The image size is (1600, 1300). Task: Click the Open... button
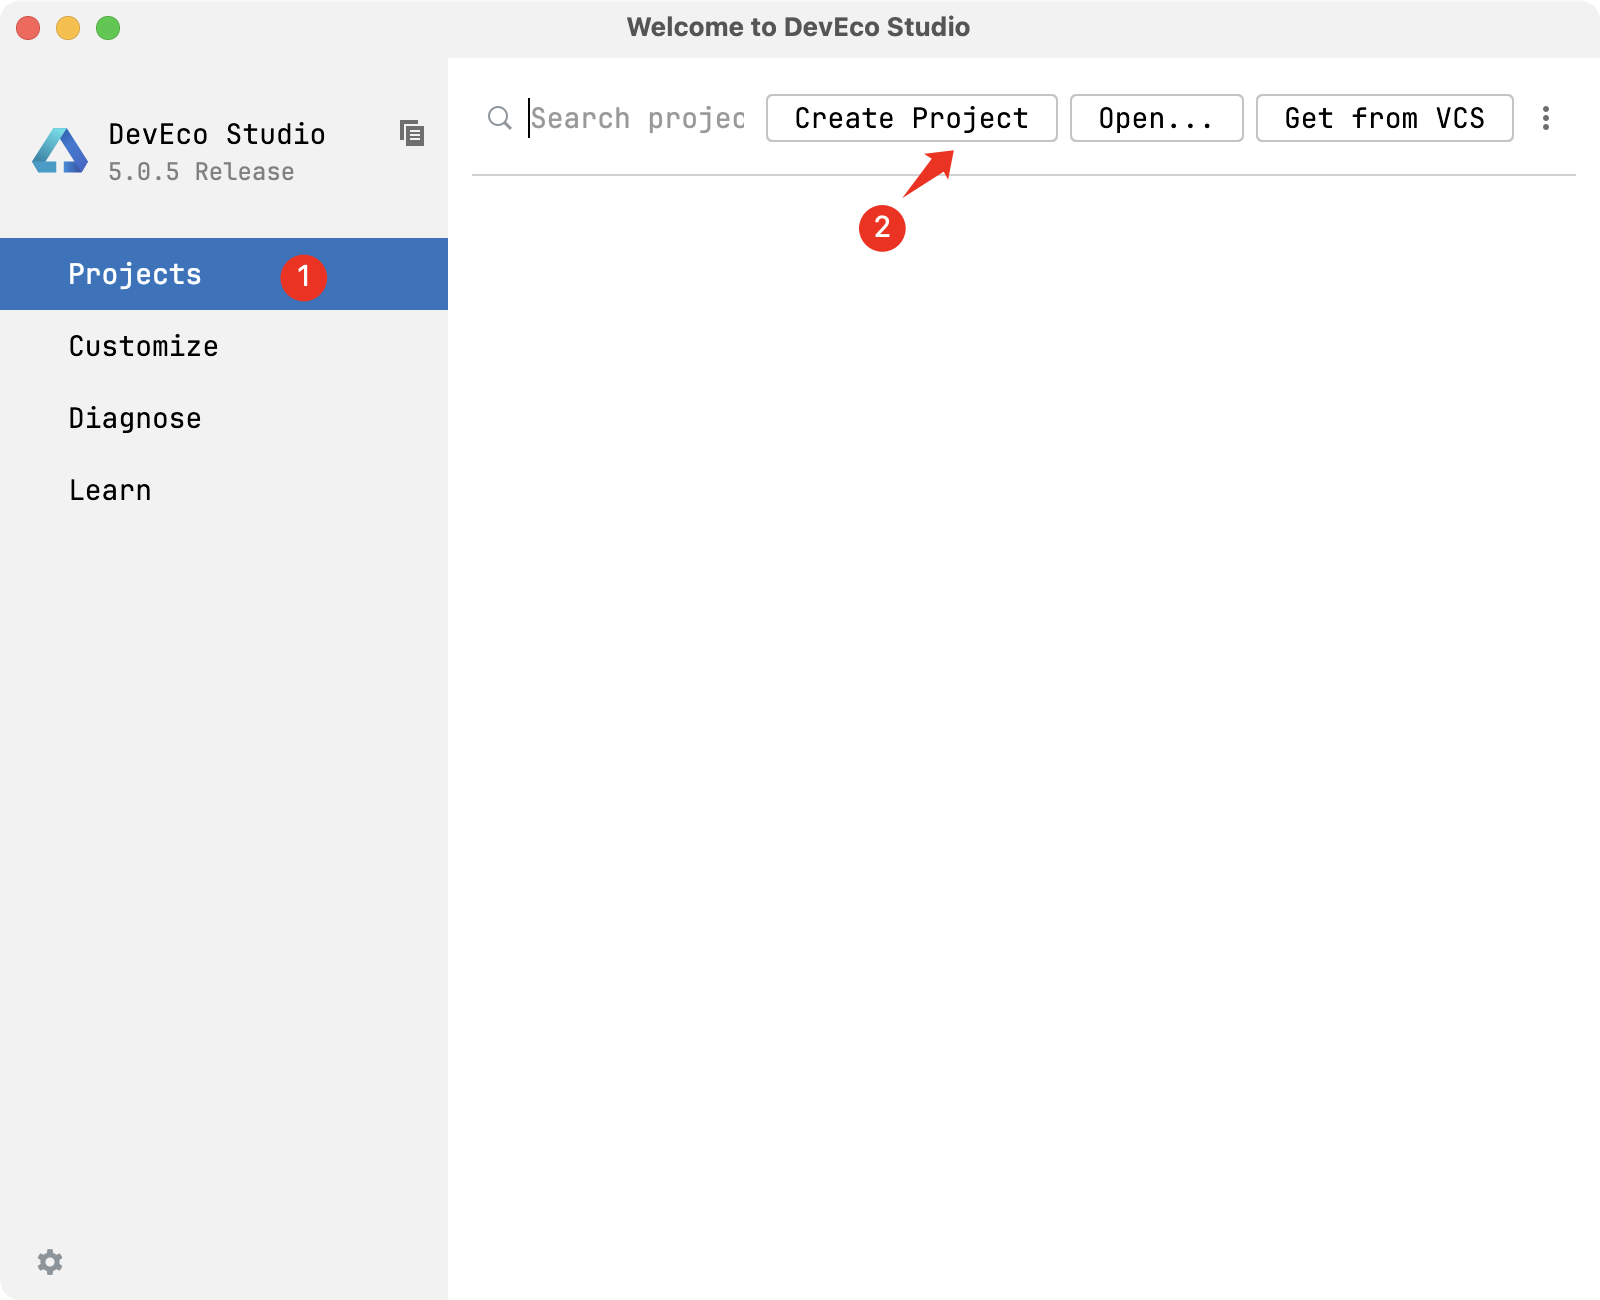tap(1157, 118)
